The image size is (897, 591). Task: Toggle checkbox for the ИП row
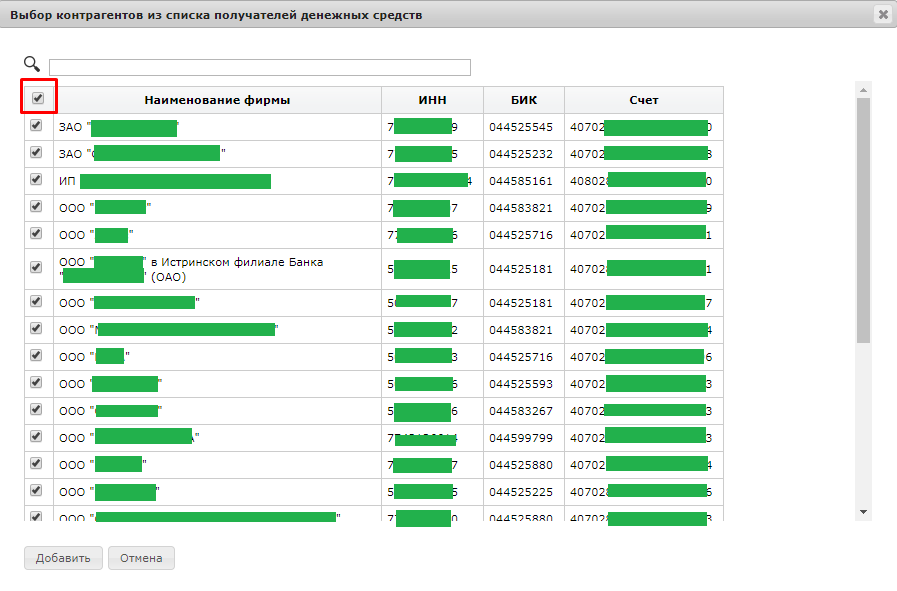click(x=37, y=180)
